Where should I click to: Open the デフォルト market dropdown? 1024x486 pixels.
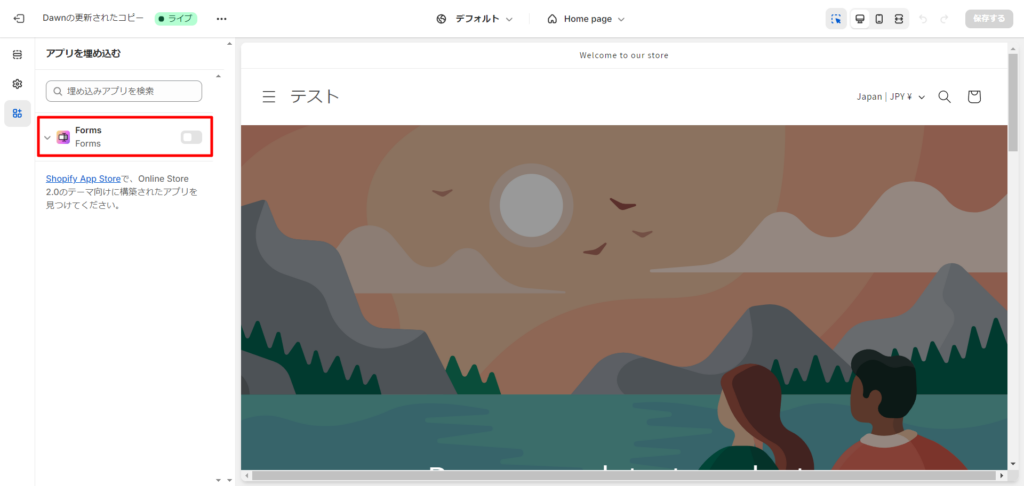pyautogui.click(x=475, y=19)
